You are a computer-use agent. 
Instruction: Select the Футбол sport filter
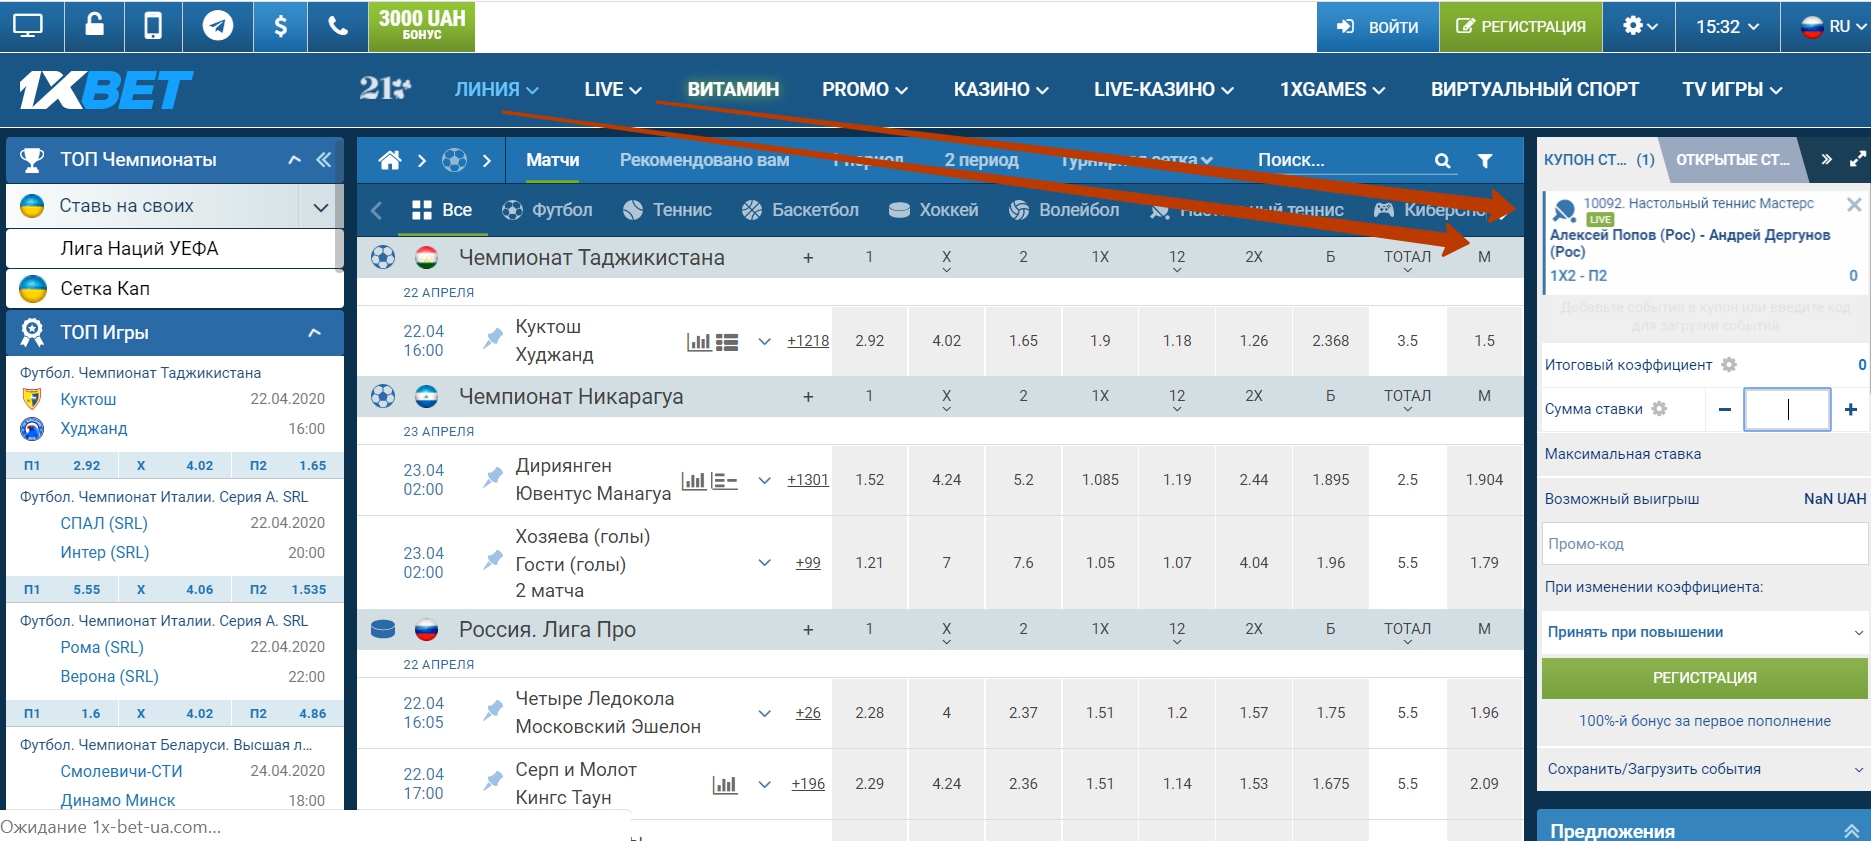pyautogui.click(x=547, y=210)
